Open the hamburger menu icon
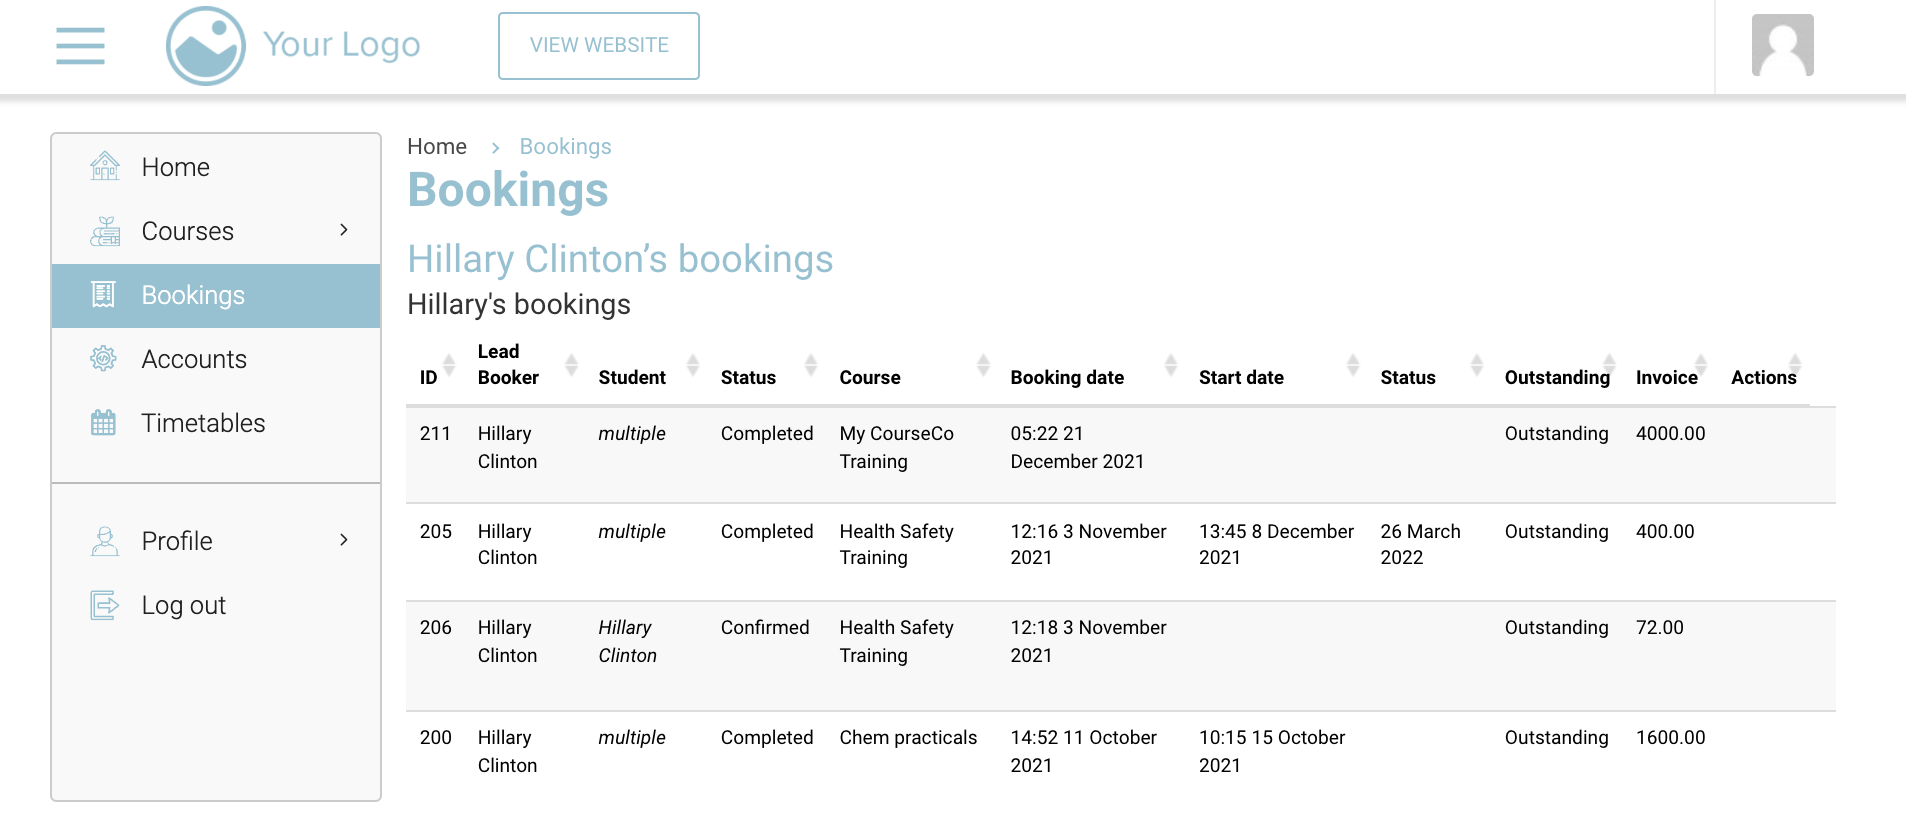Screen dimensions: 1906x833 click(80, 46)
